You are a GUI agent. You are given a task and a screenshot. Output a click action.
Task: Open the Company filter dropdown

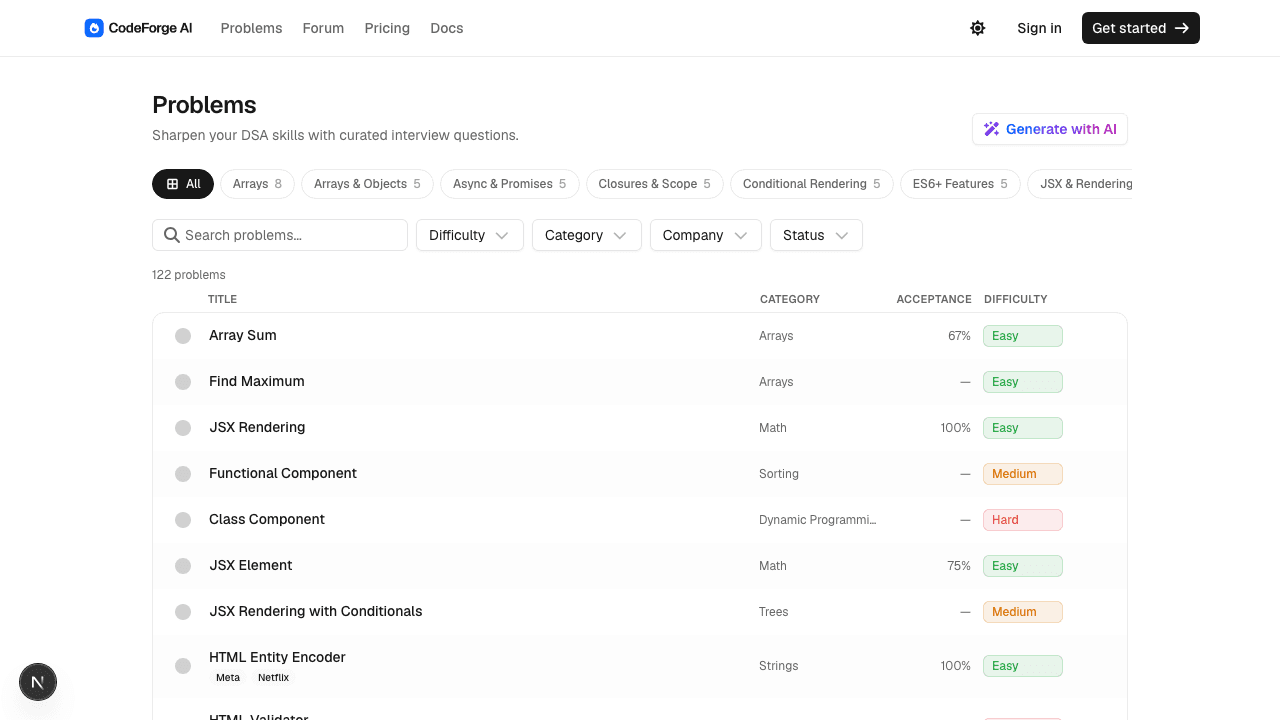tap(706, 235)
